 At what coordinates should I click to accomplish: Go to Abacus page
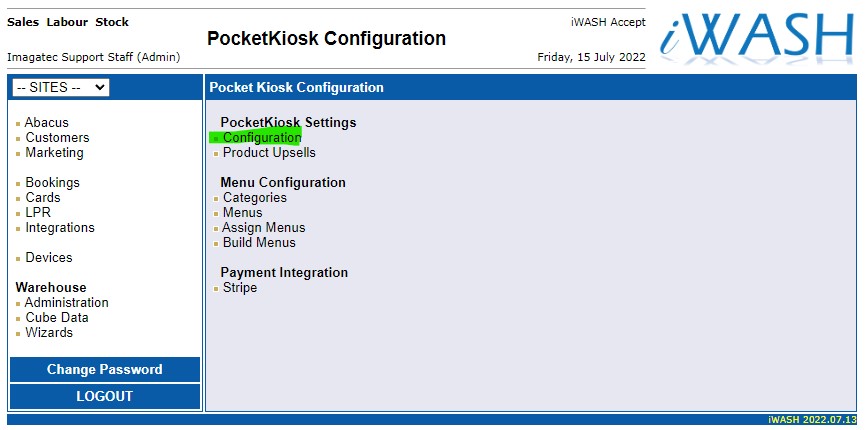coord(47,123)
